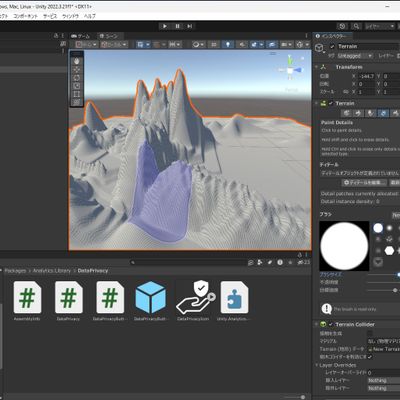Open the Pivot/Center handle position dropdown
This screenshot has width=400, height=400.
[86, 44]
